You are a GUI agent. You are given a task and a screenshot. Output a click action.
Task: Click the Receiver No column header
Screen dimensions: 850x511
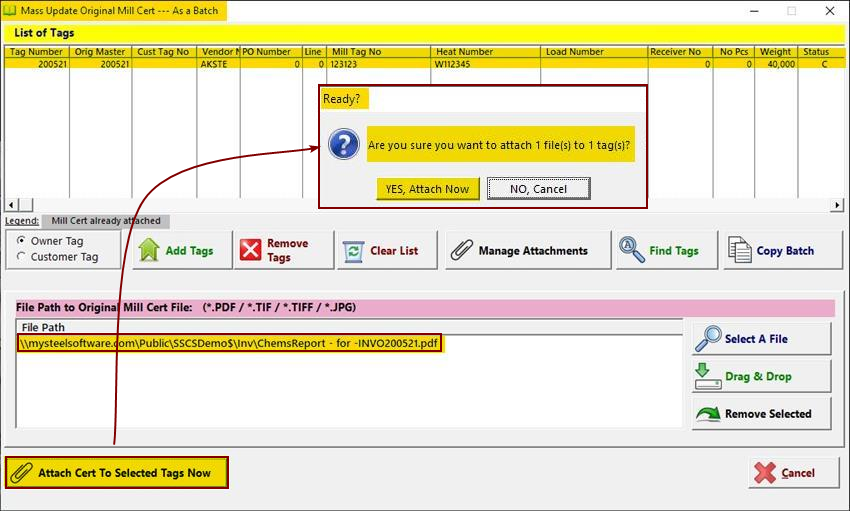(x=680, y=52)
